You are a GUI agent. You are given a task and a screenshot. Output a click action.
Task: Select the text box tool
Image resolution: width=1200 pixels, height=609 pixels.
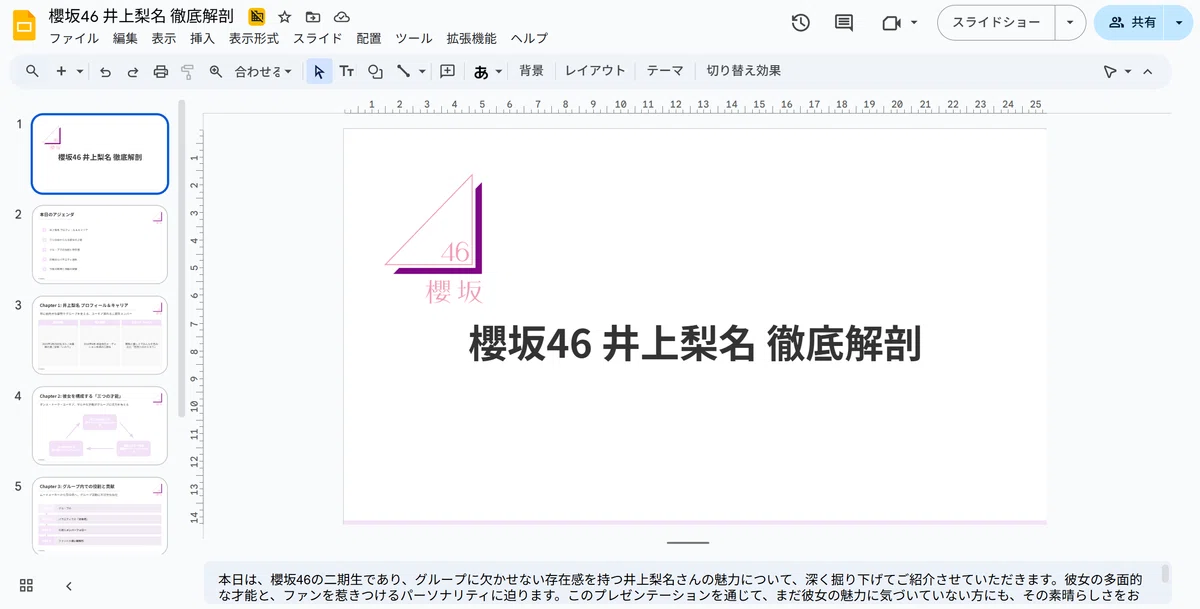click(347, 71)
